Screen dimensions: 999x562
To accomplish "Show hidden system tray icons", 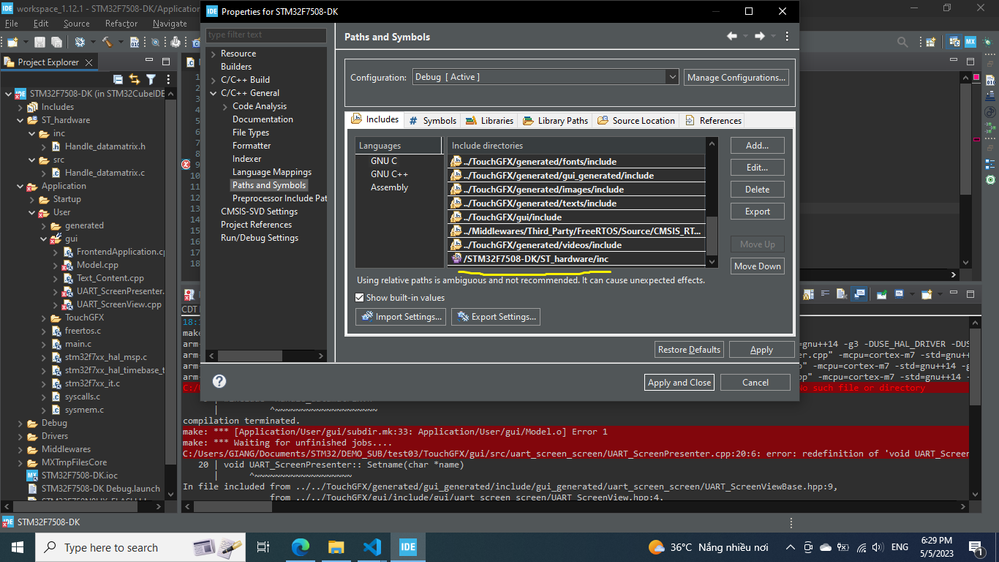I will [x=790, y=547].
